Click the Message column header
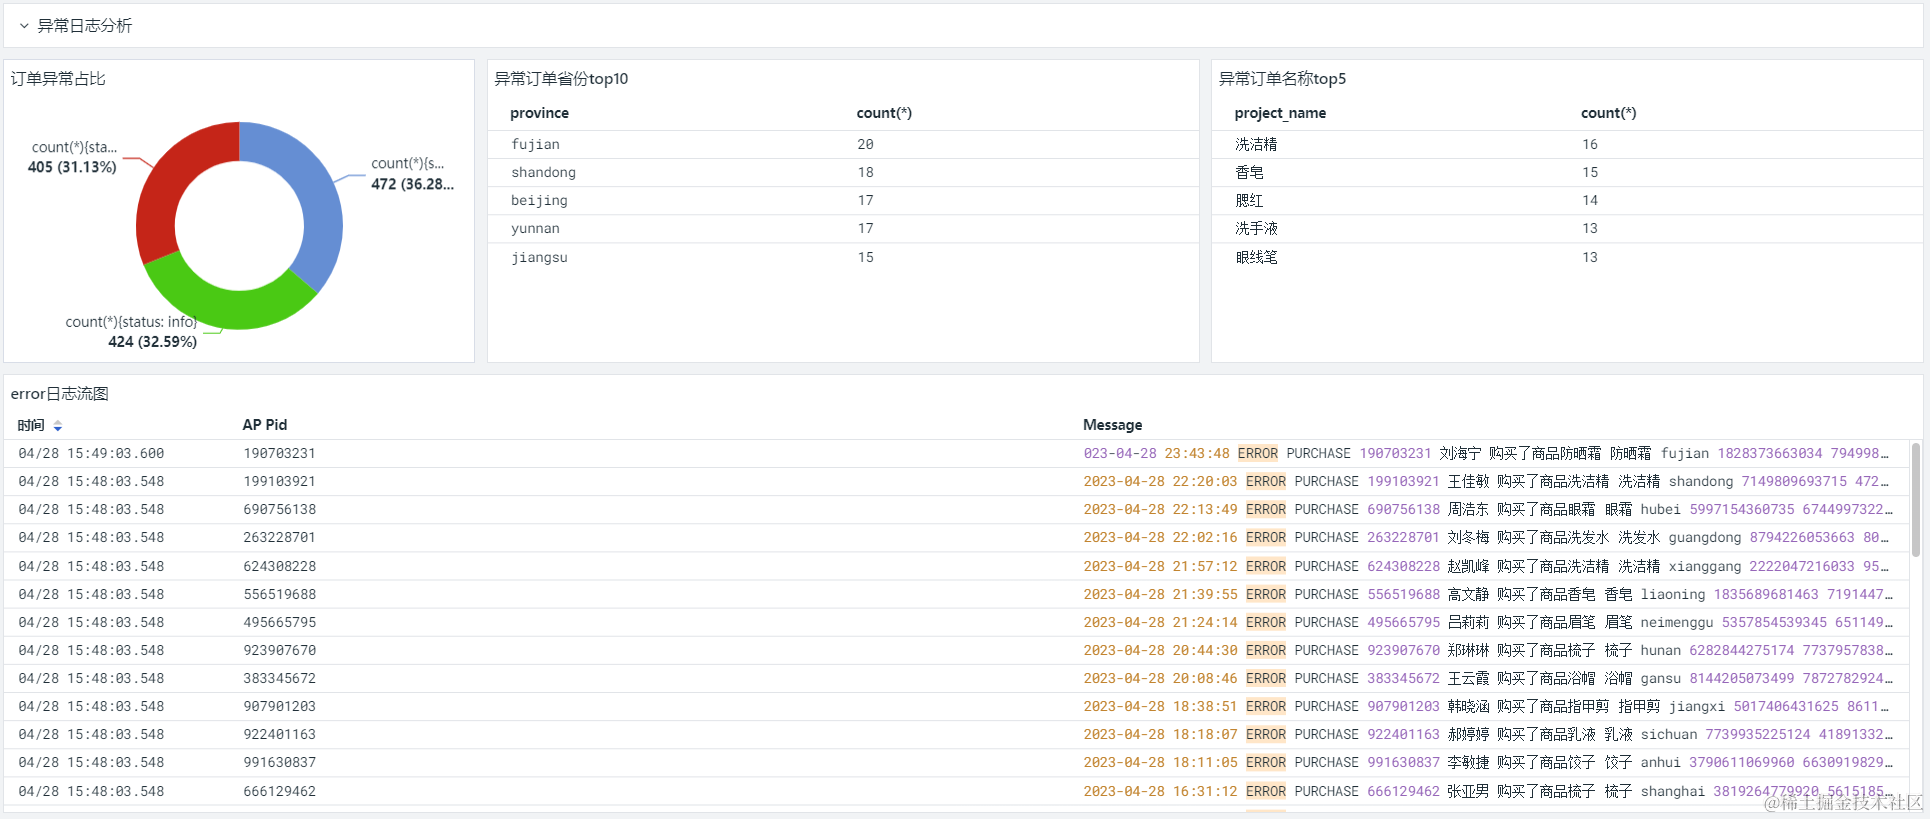The width and height of the screenshot is (1930, 819). click(1112, 425)
